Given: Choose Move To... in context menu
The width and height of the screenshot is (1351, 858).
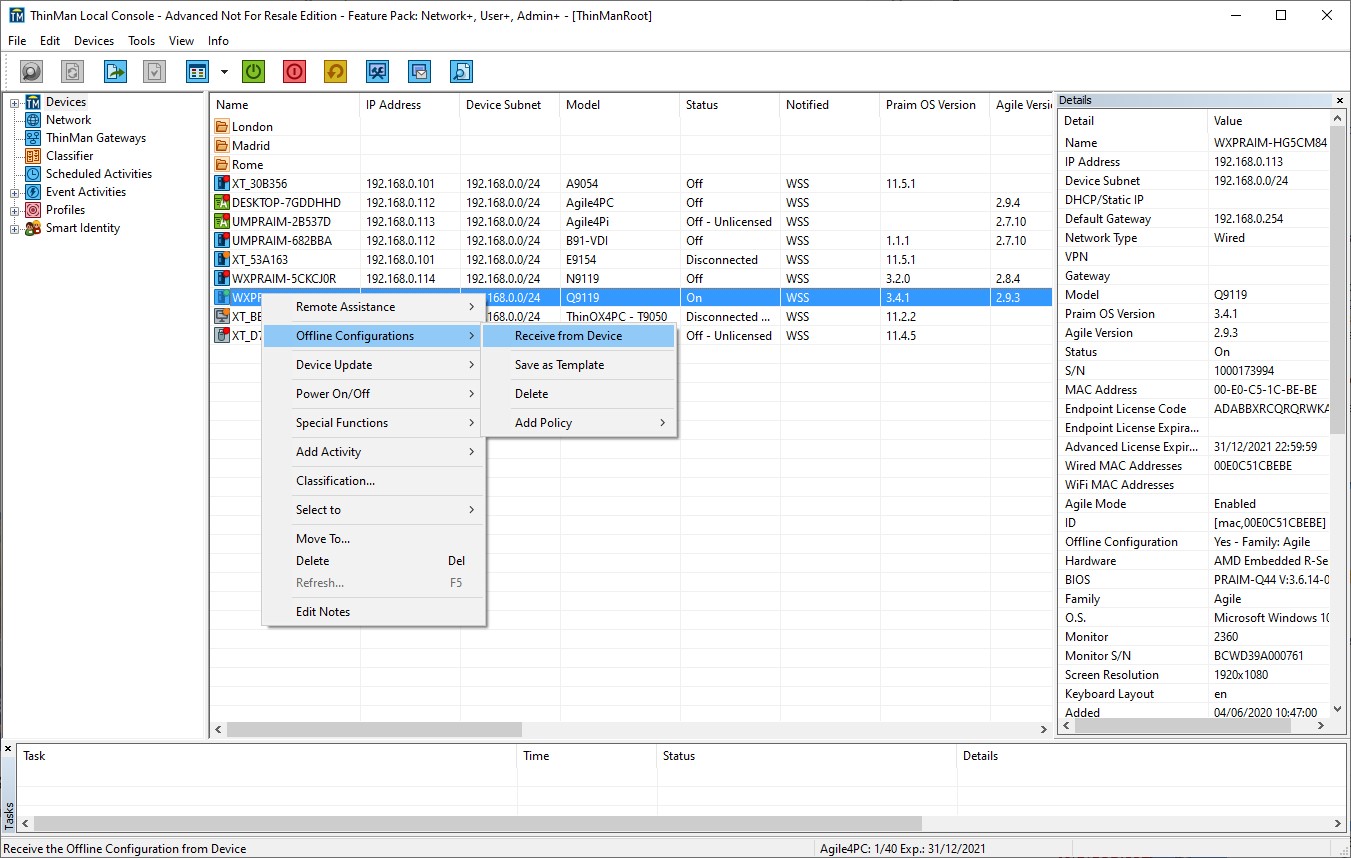Looking at the screenshot, I should click(x=374, y=539).
